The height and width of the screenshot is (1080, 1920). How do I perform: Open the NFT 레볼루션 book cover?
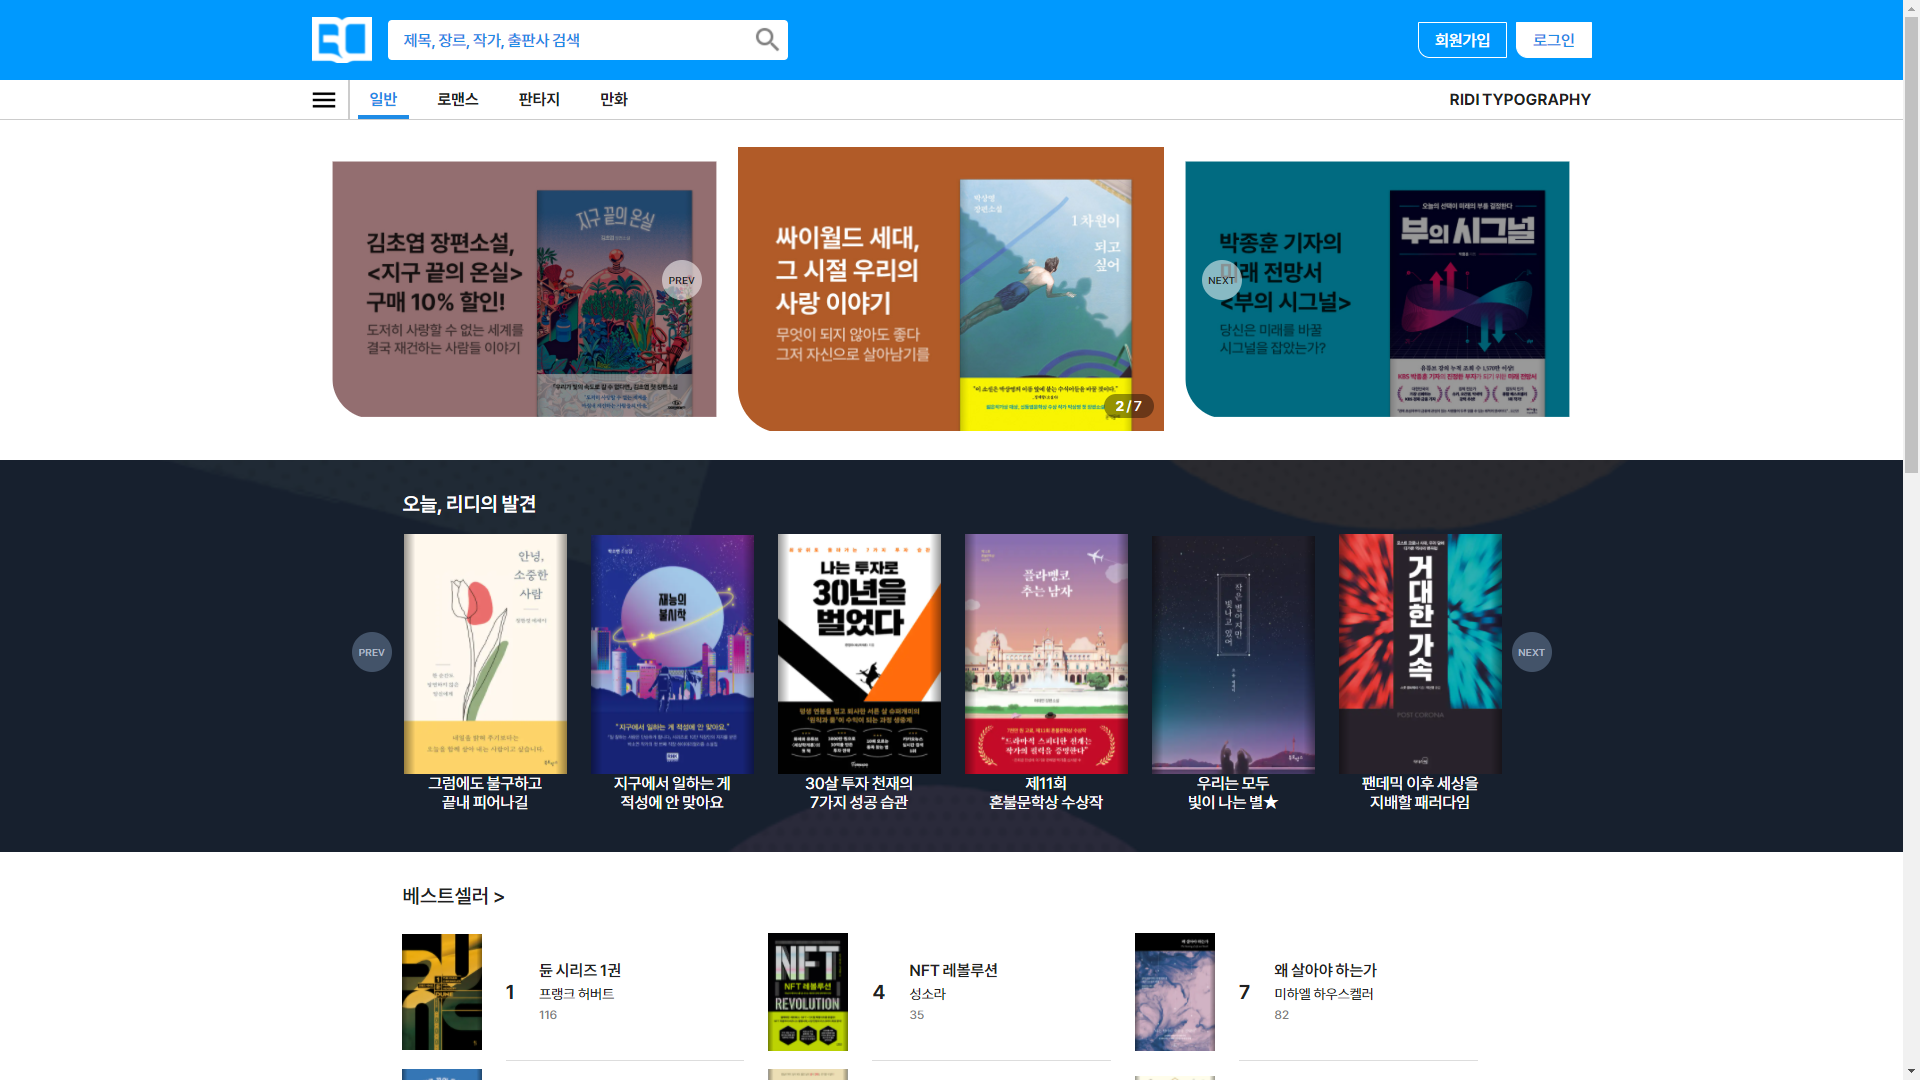click(807, 991)
